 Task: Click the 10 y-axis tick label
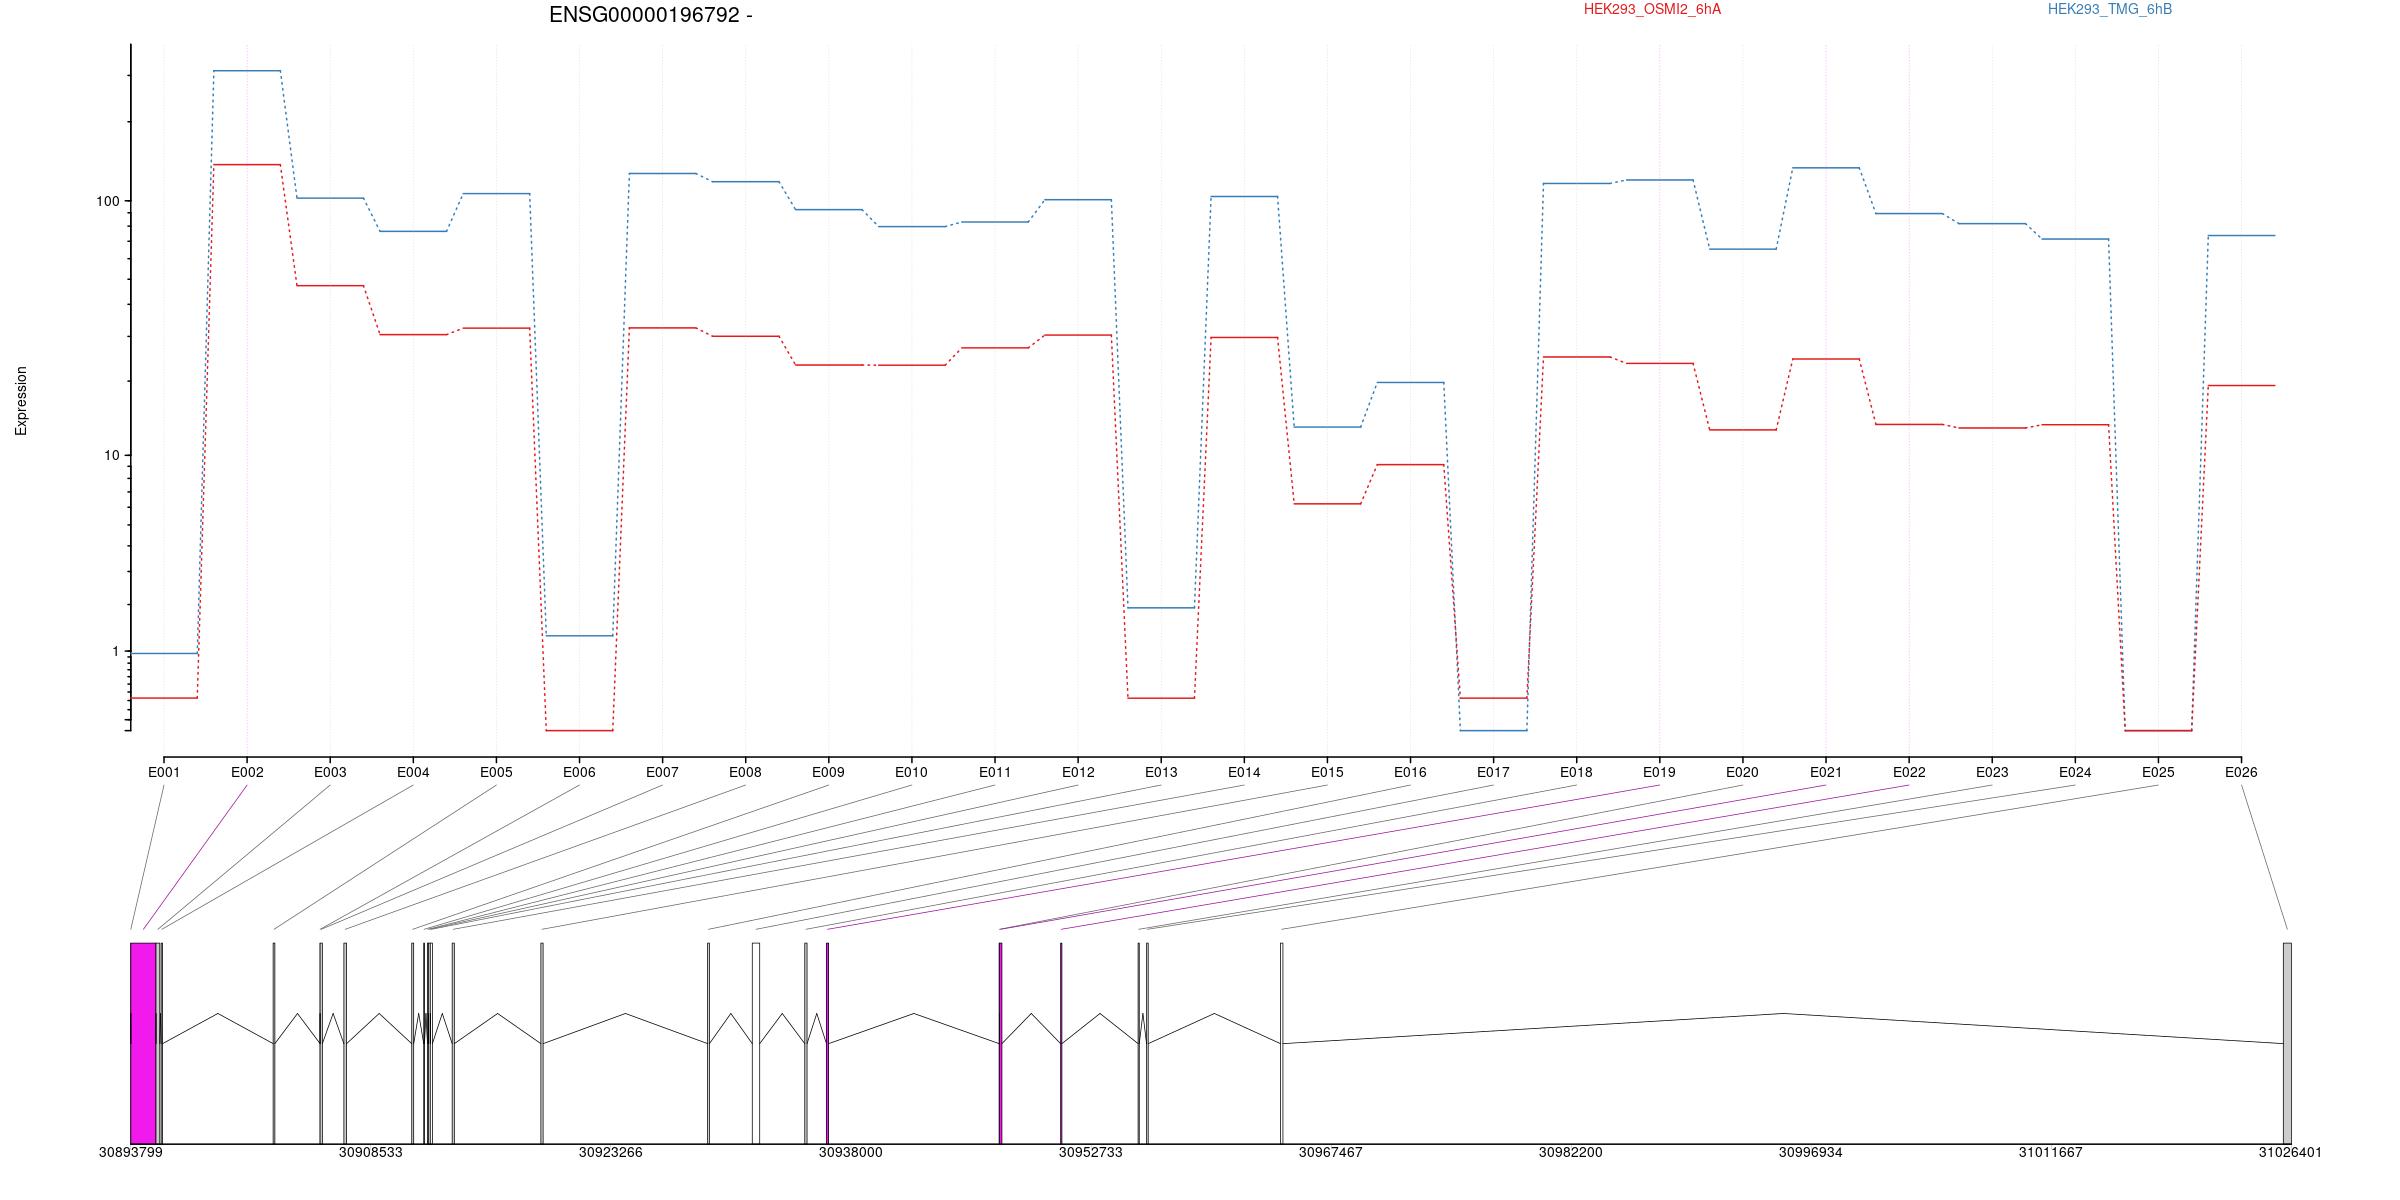111,456
